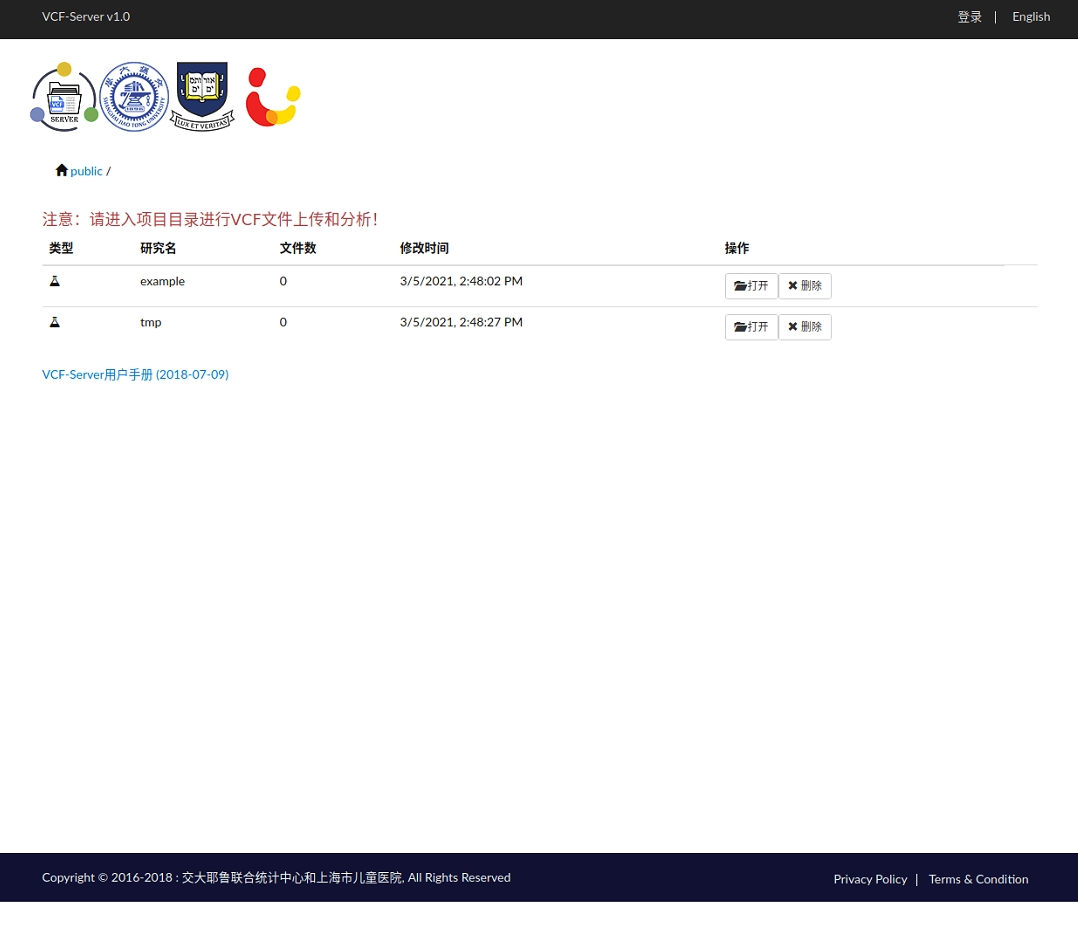Open the tmp study name link
The height and width of the screenshot is (939, 1078).
[150, 322]
